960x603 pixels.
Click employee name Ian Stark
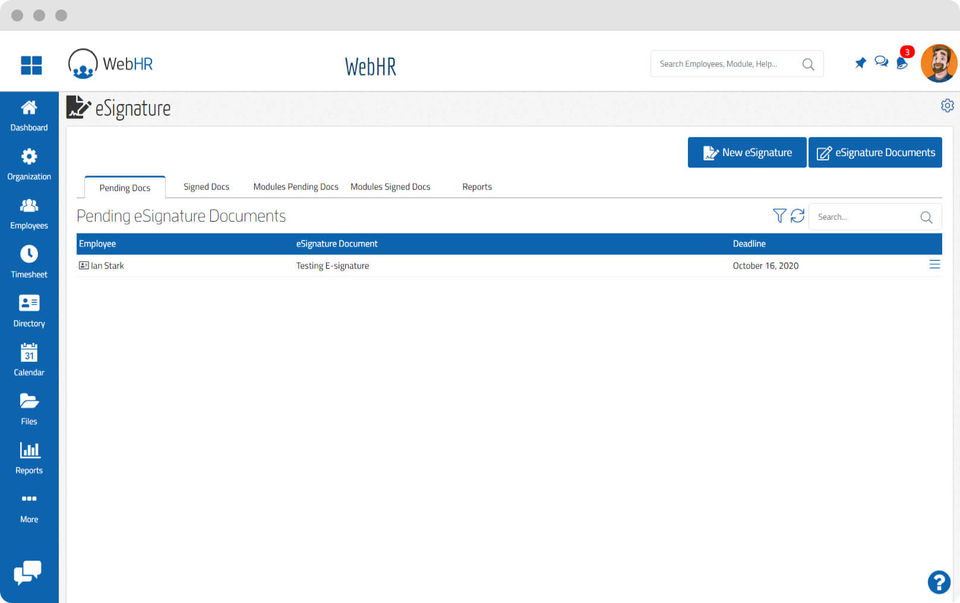[107, 266]
